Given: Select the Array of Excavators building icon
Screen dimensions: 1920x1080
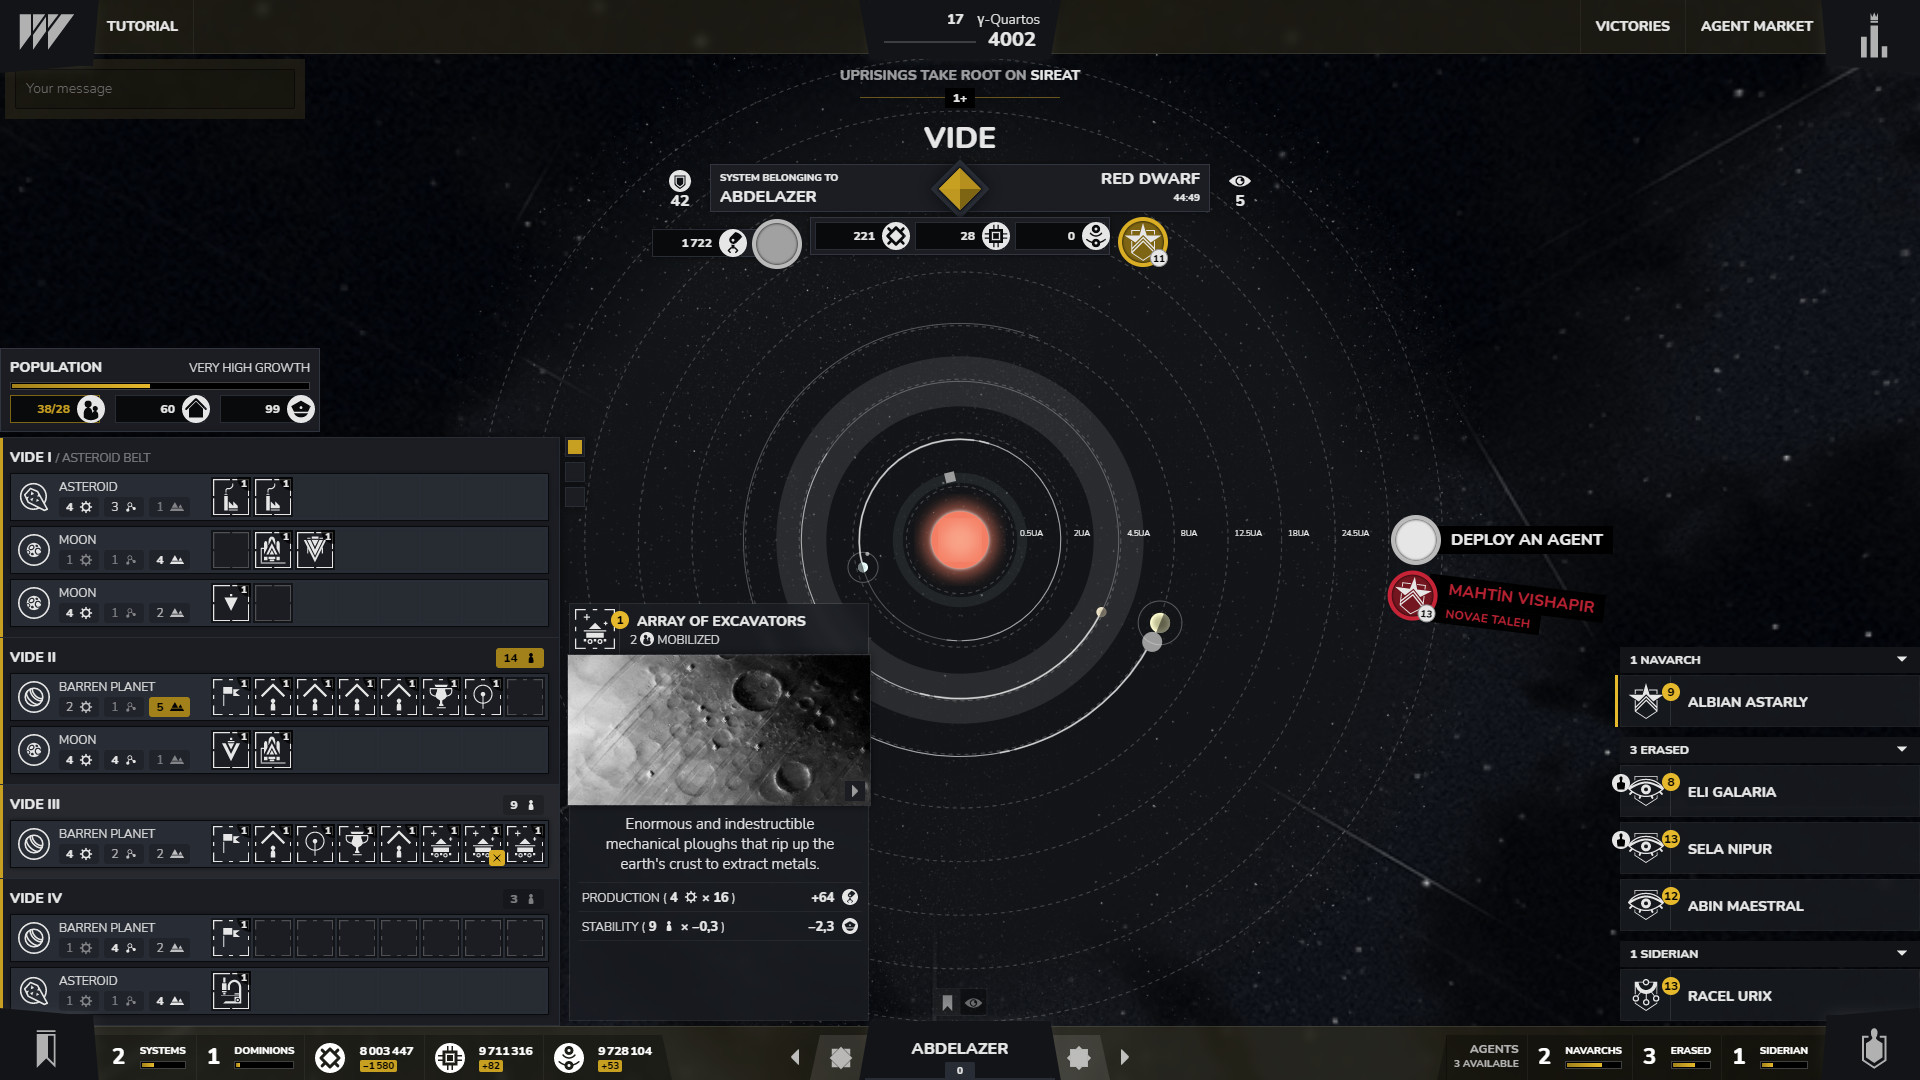Looking at the screenshot, I should tap(595, 627).
